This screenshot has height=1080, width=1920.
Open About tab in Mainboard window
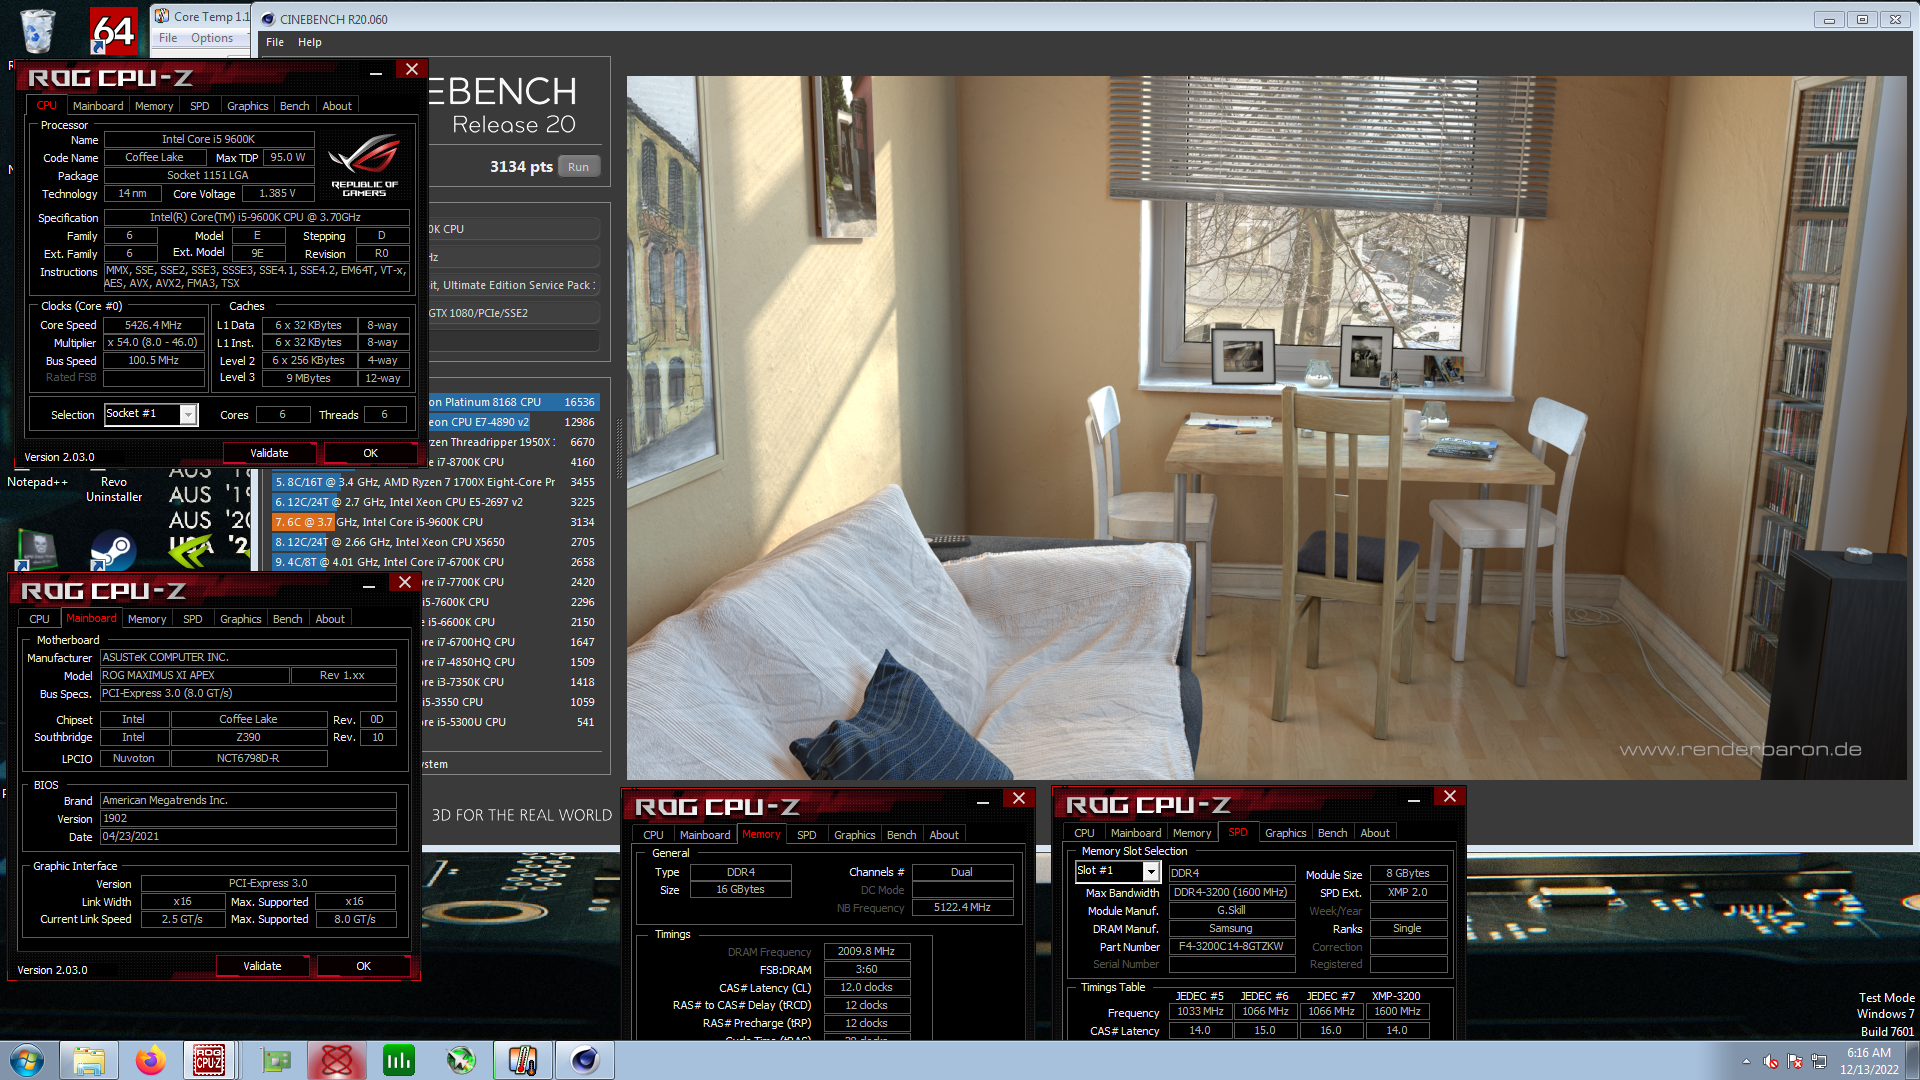click(x=330, y=619)
